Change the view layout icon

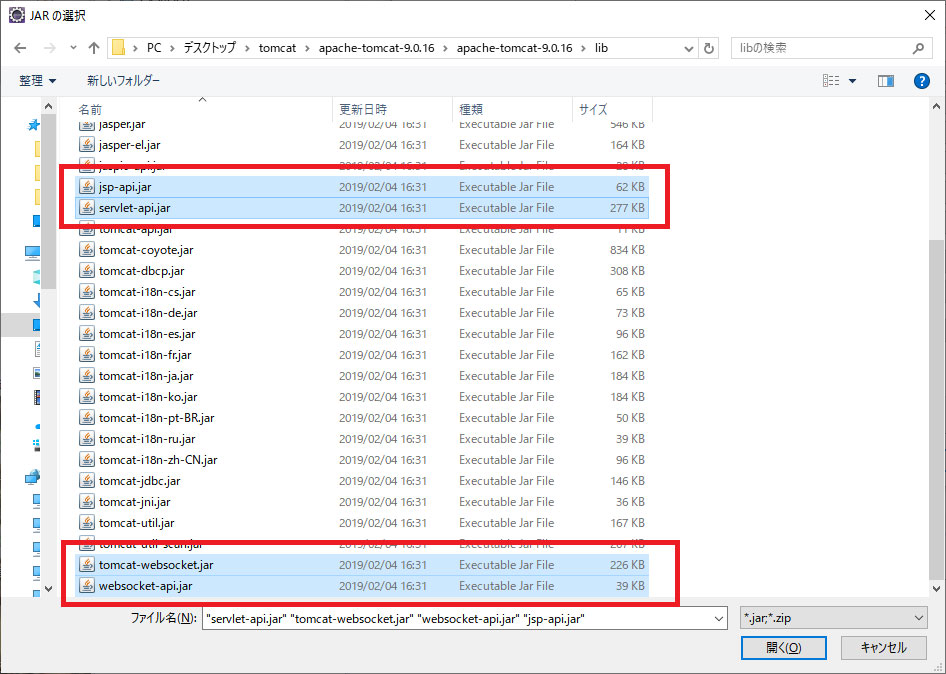pyautogui.click(x=831, y=80)
